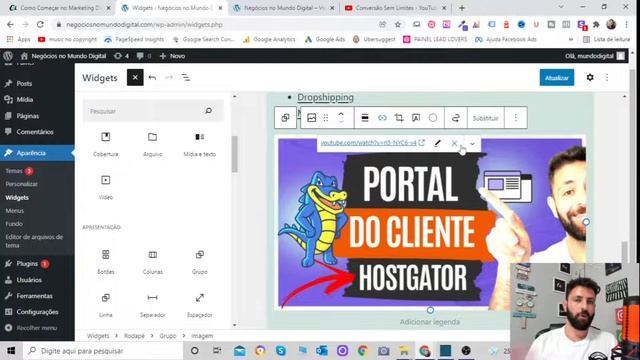This screenshot has height=360, width=640.
Task: Go to Menus submenu
Action: point(15,211)
